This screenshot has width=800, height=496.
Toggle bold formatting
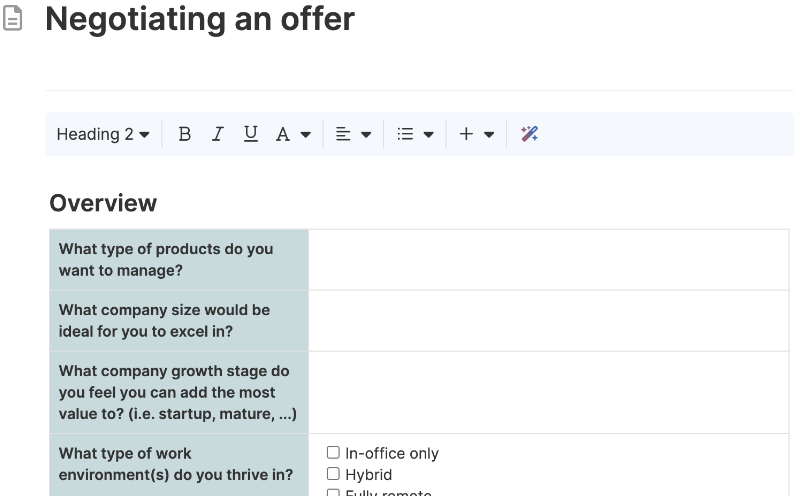[x=184, y=134]
